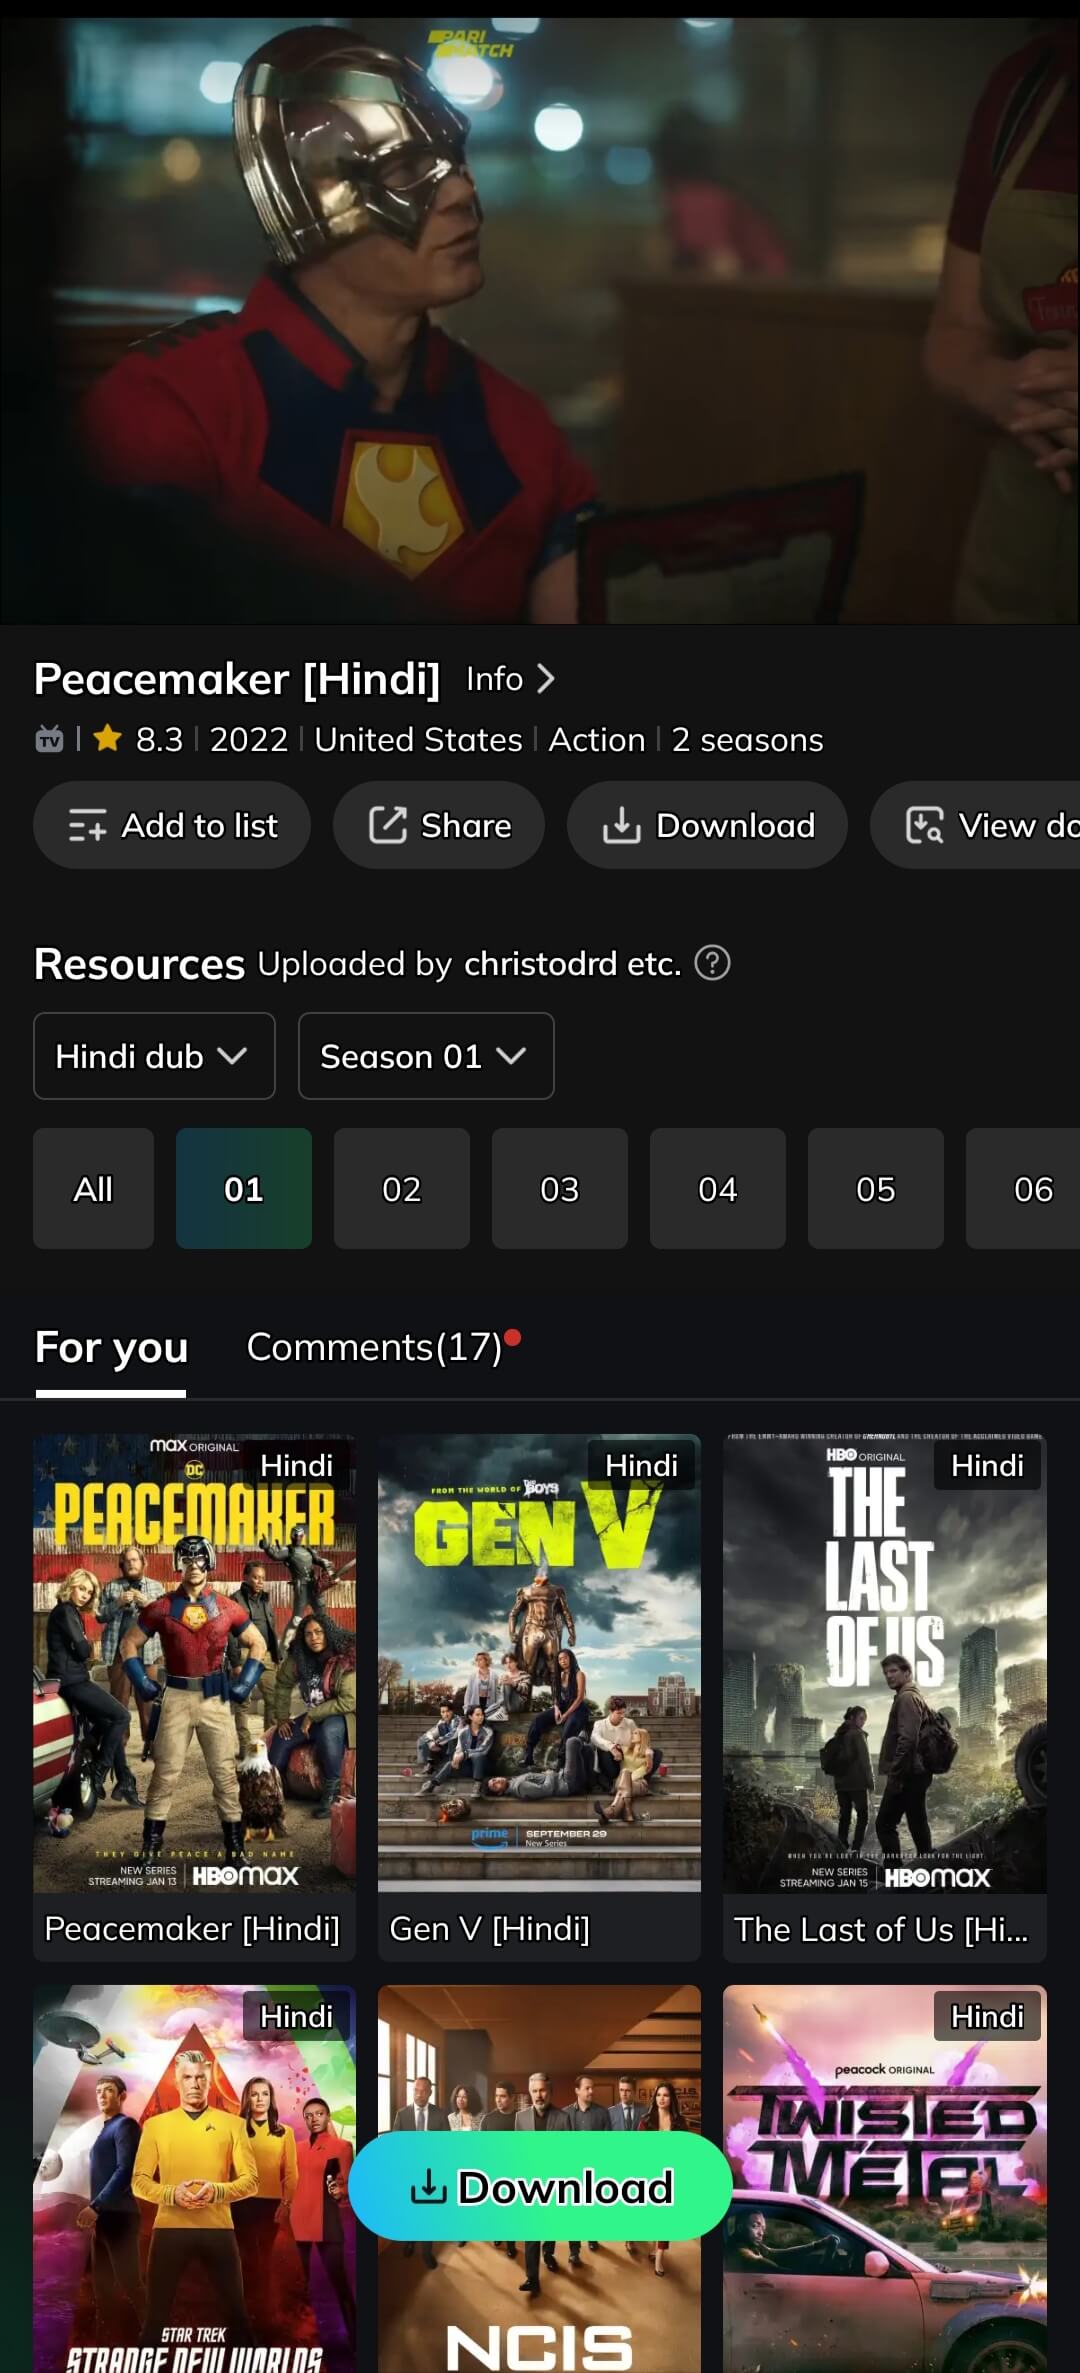Open the Season 01 dropdown
Screen dimensions: 1080x2373
tap(426, 1056)
